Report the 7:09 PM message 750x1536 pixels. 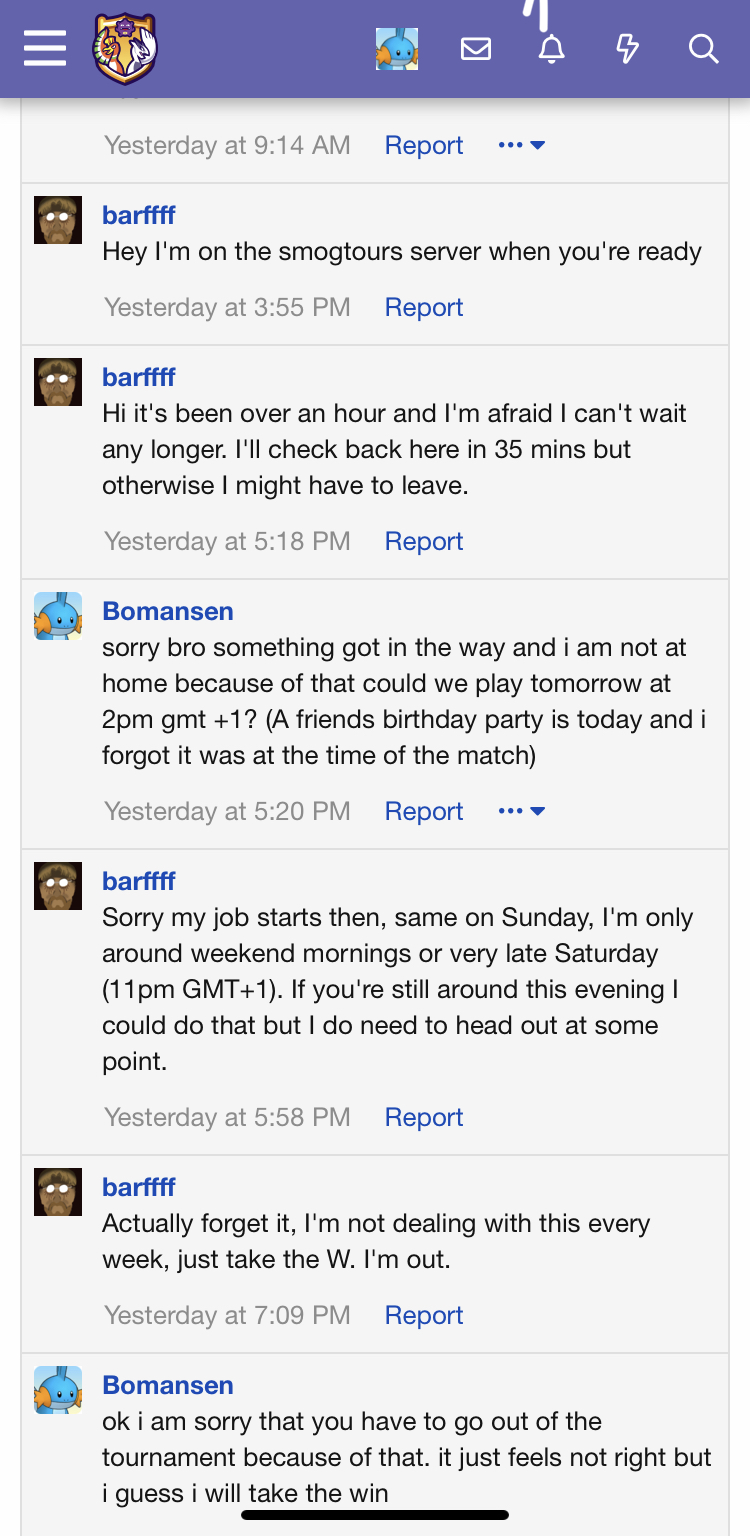[x=424, y=1315]
